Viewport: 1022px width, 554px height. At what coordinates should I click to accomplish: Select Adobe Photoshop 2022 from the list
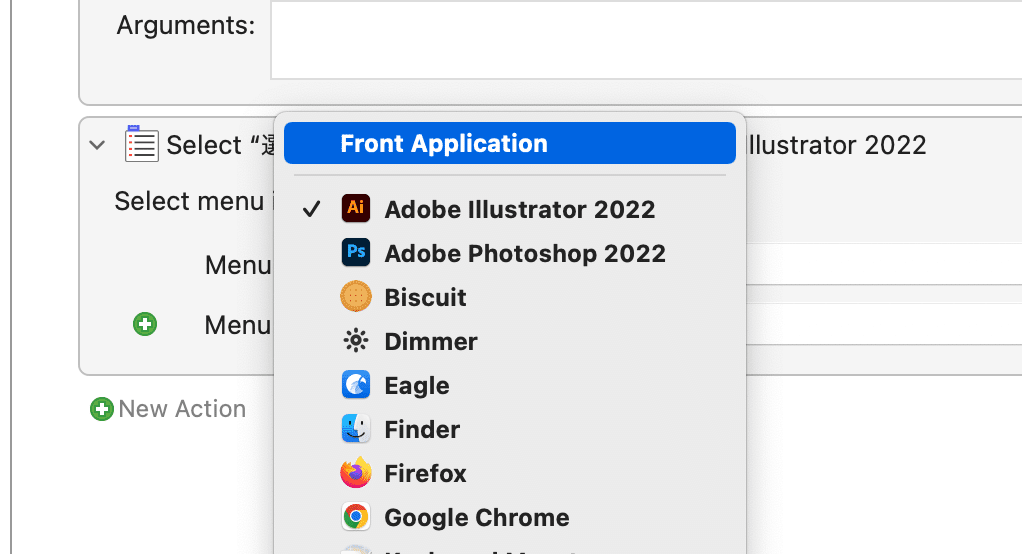point(510,254)
